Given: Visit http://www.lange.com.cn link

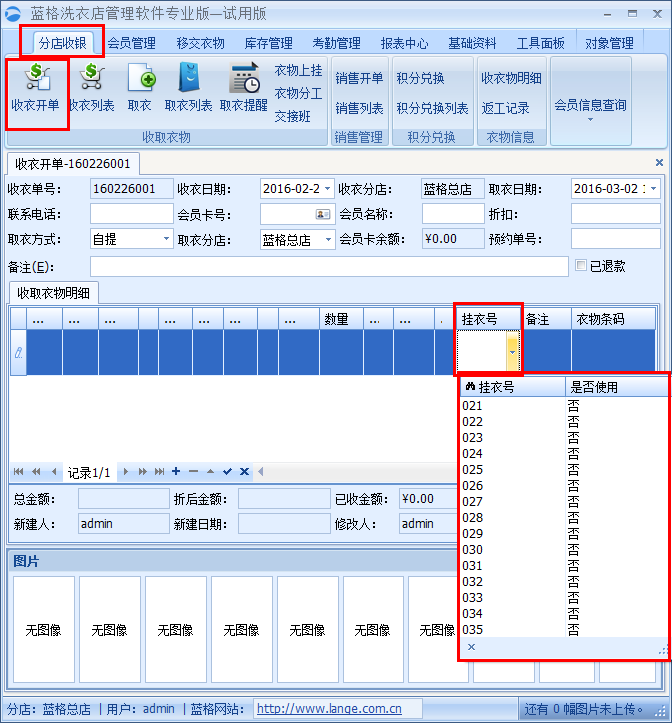Looking at the screenshot, I should [x=329, y=709].
